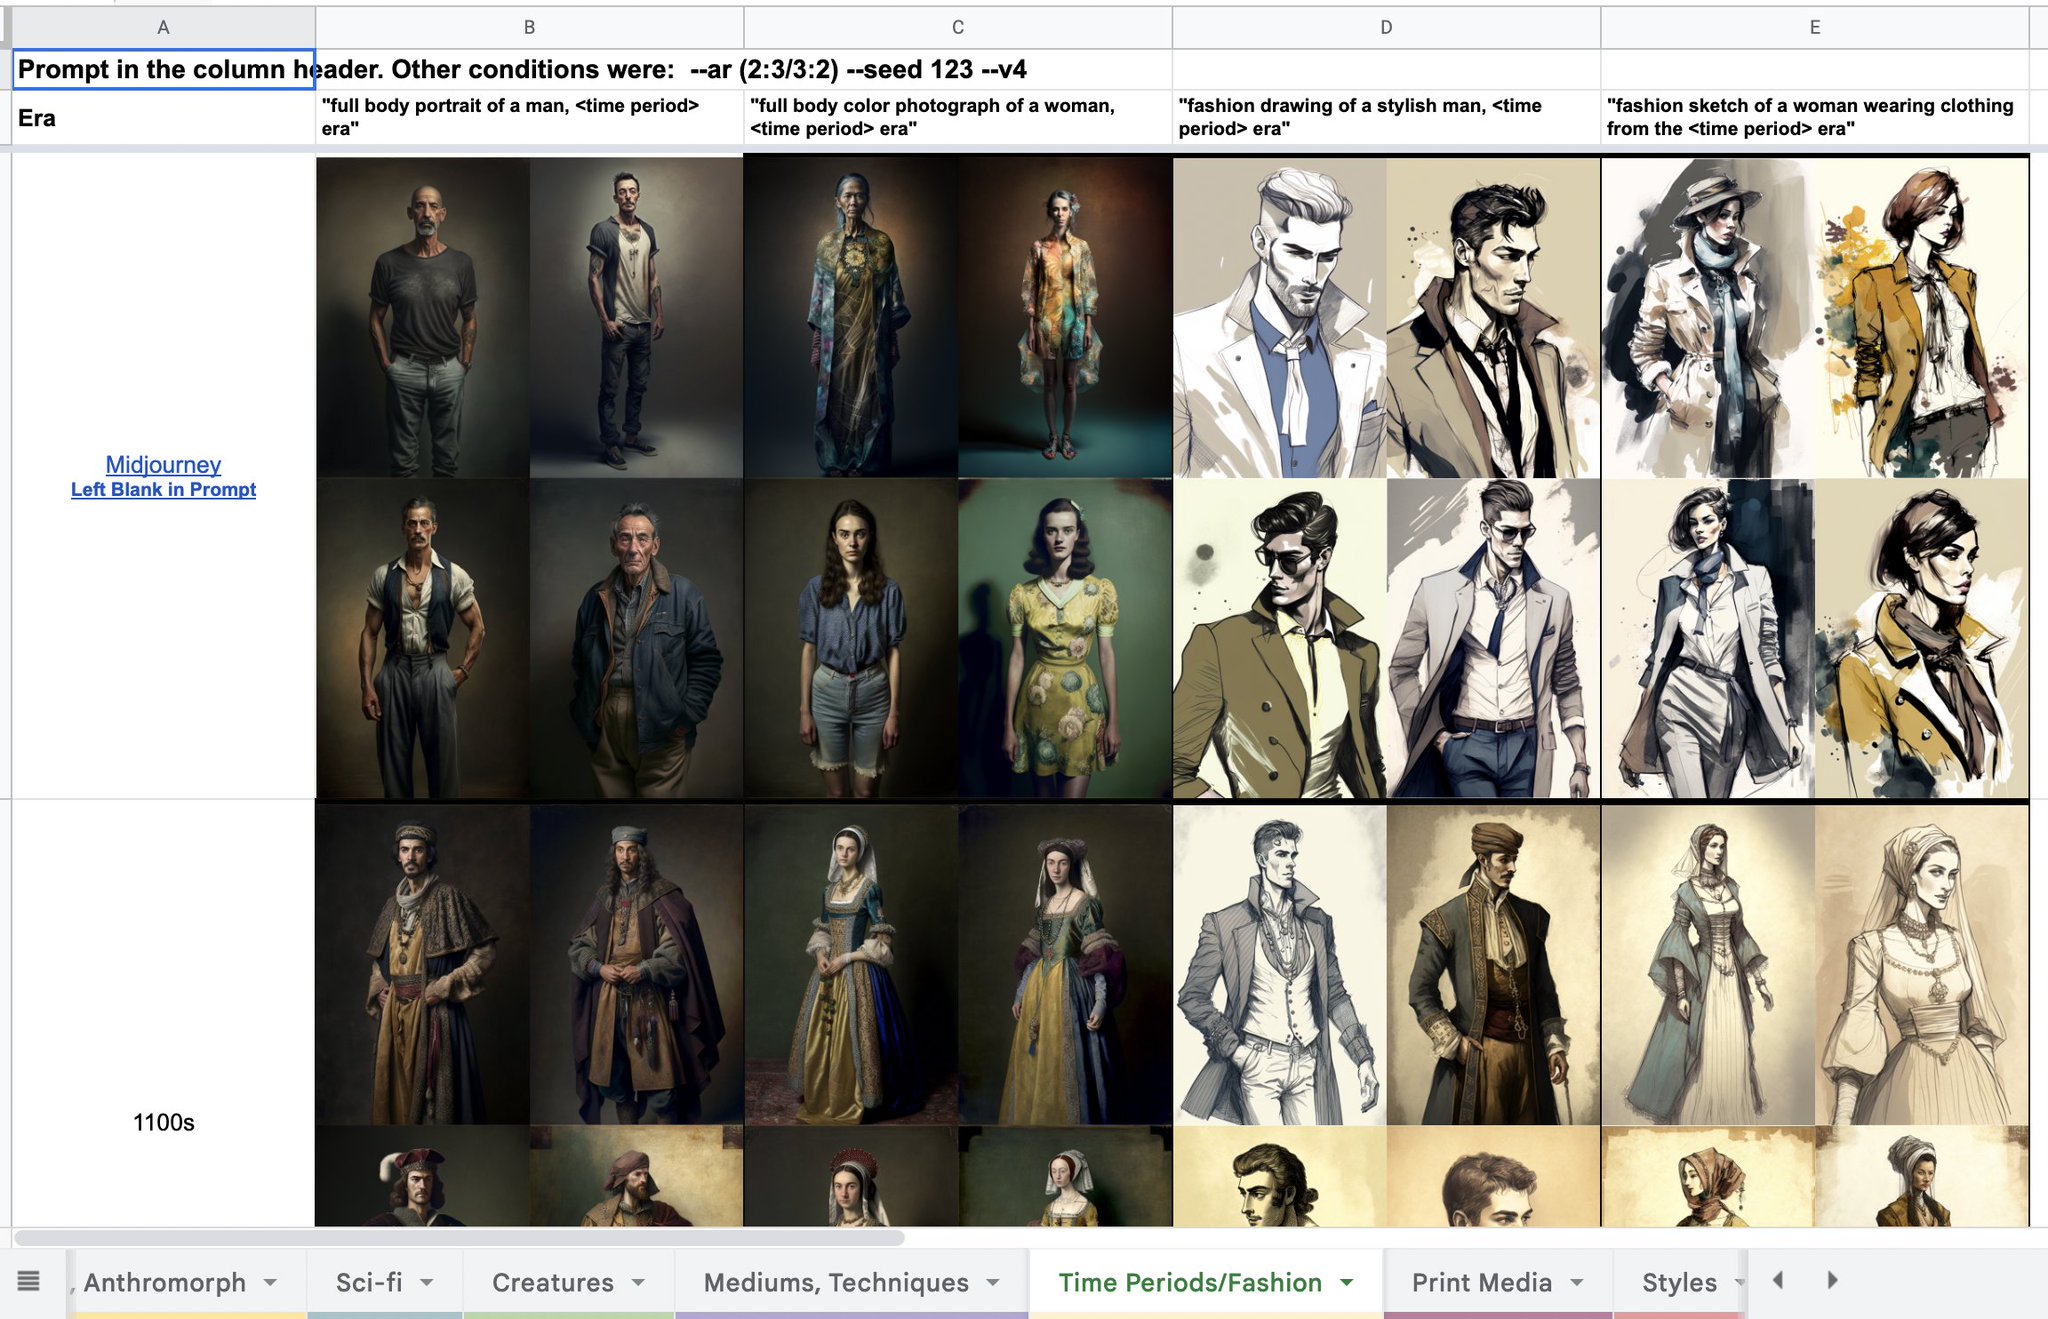This screenshot has height=1319, width=2048.
Task: Switch to the Print Media sheet tab
Action: click(x=1481, y=1282)
